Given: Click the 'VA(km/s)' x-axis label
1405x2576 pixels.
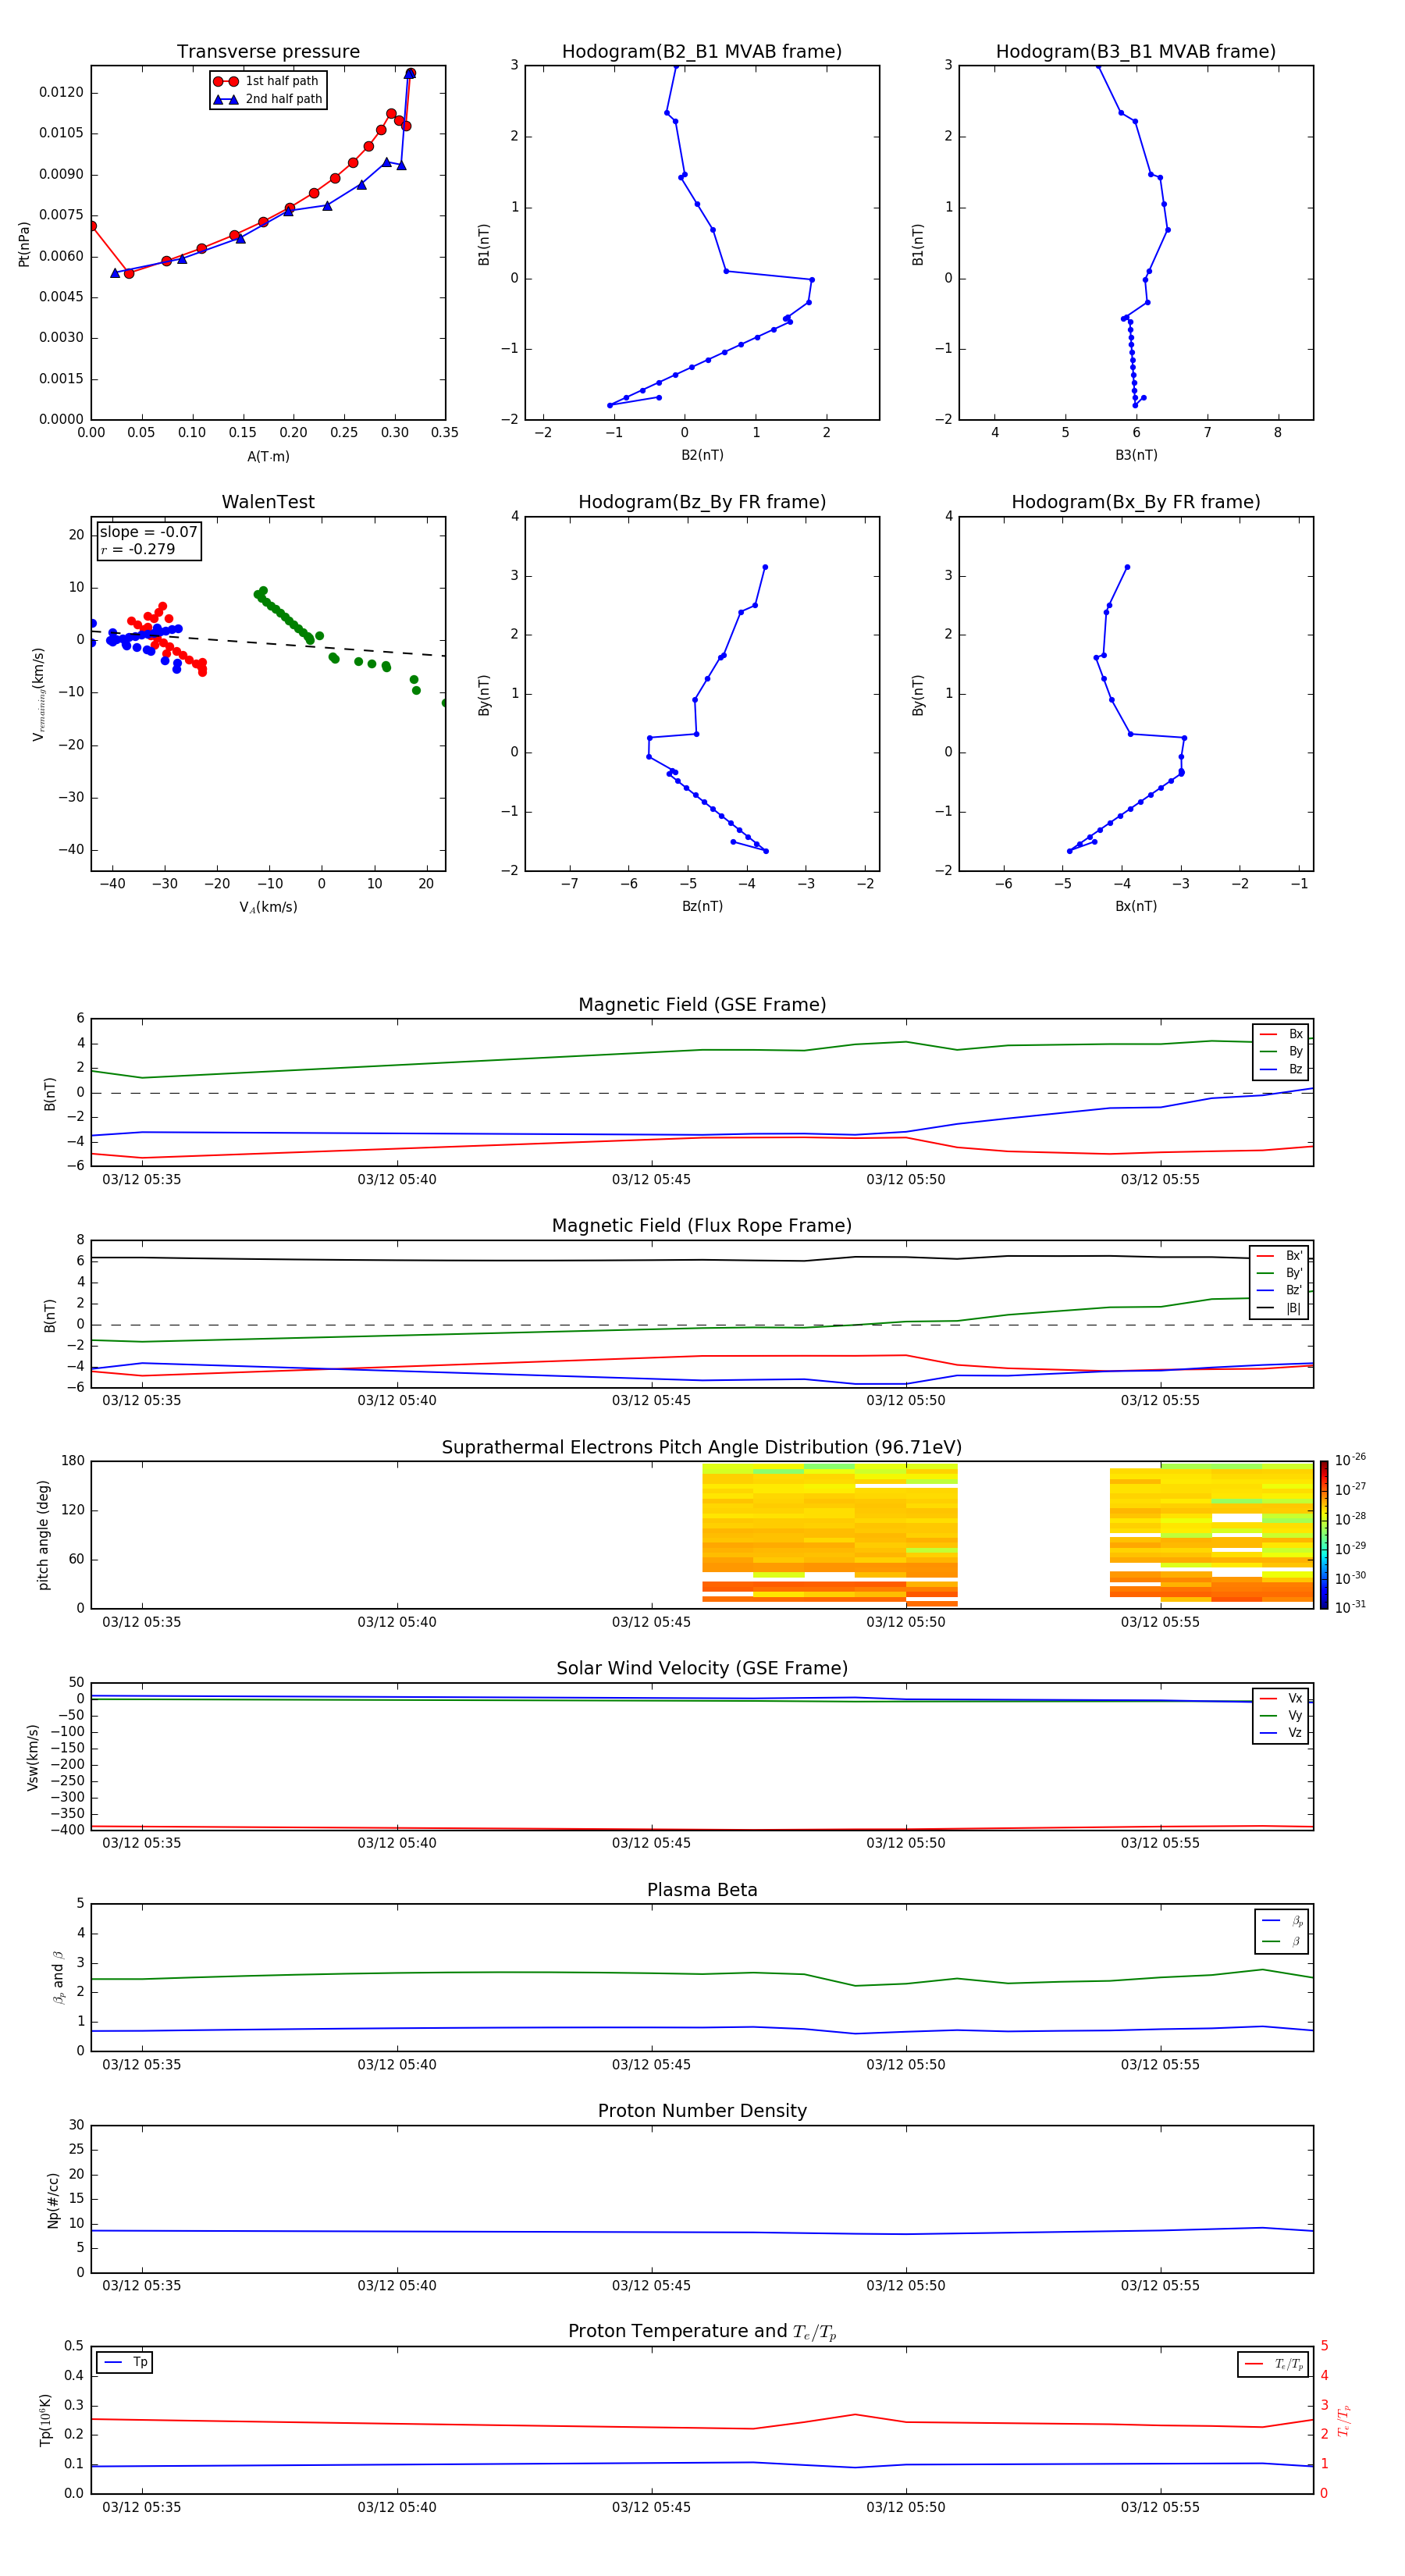Looking at the screenshot, I should tap(268, 908).
